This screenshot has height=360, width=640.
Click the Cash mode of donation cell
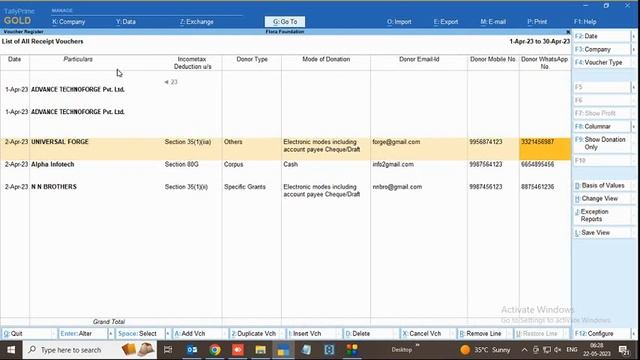click(x=291, y=164)
